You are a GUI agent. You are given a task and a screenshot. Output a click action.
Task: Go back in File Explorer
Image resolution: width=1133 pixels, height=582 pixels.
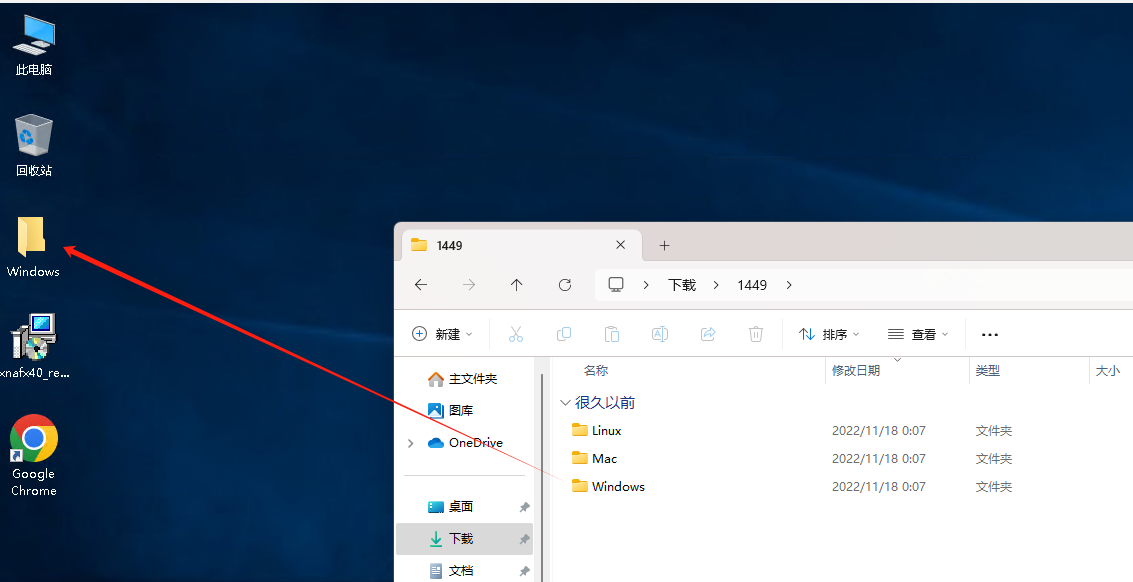[421, 285]
